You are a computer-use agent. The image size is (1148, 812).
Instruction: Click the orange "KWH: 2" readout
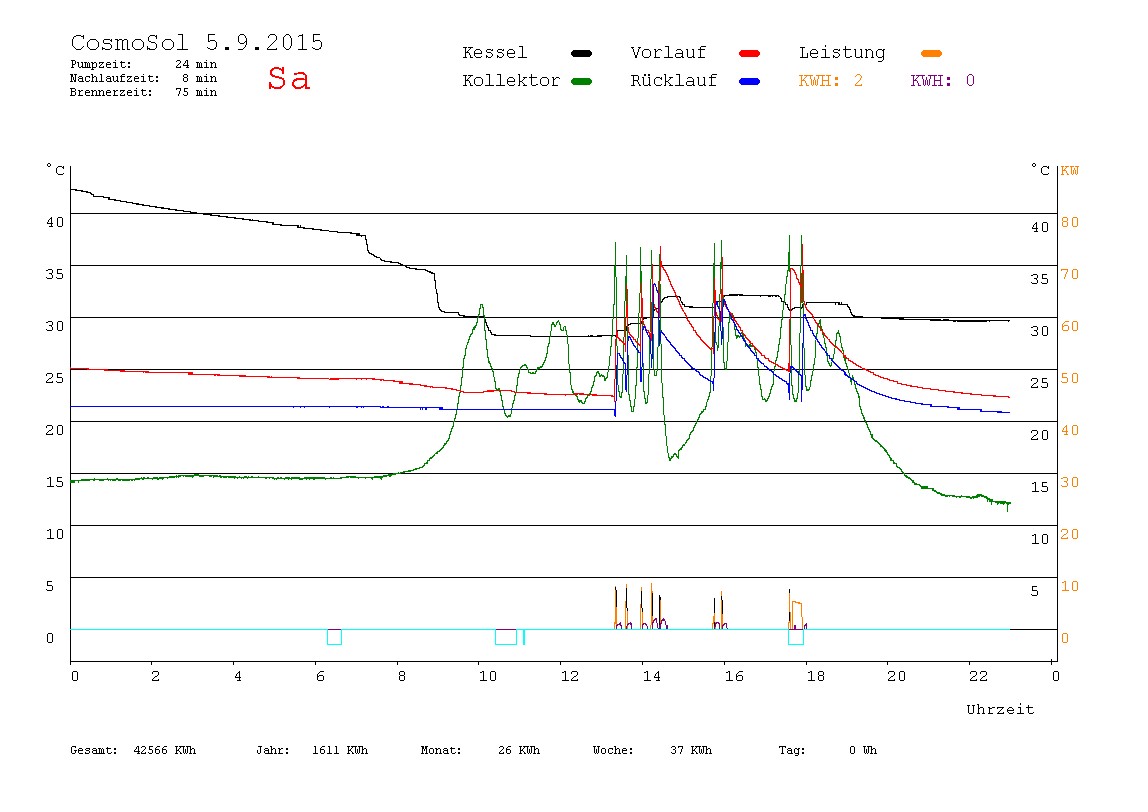tap(831, 81)
